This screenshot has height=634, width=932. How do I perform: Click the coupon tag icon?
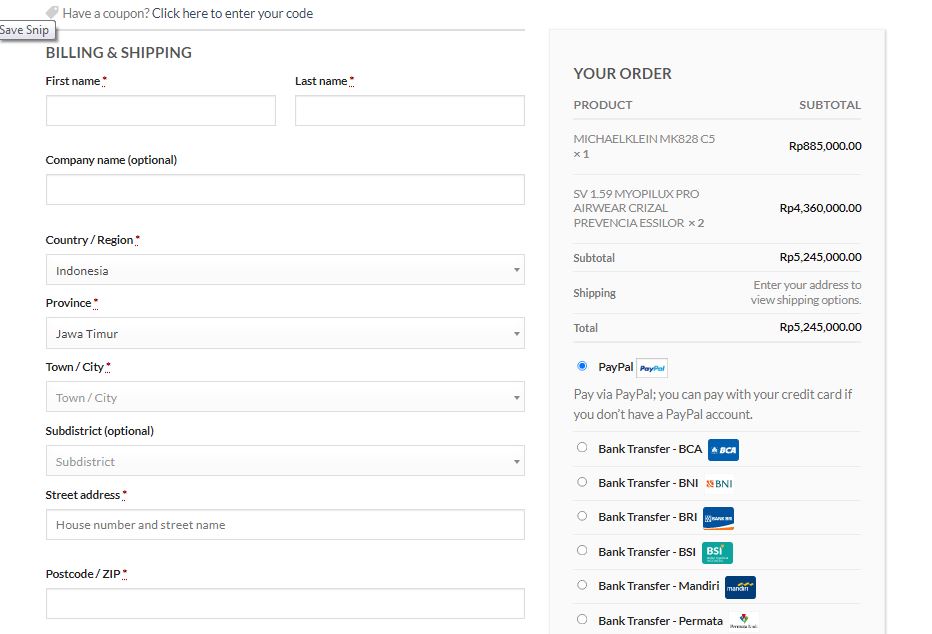click(x=52, y=13)
